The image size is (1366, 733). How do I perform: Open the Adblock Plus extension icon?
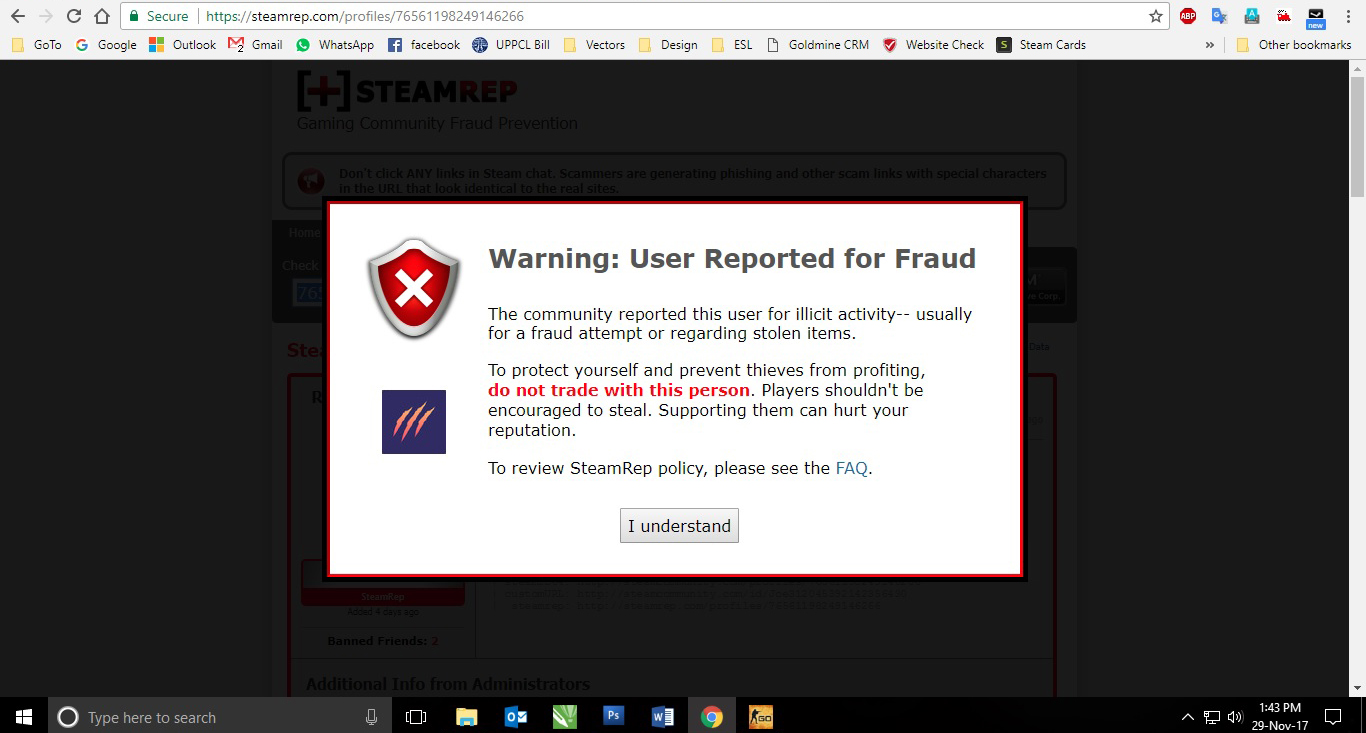pos(1188,16)
